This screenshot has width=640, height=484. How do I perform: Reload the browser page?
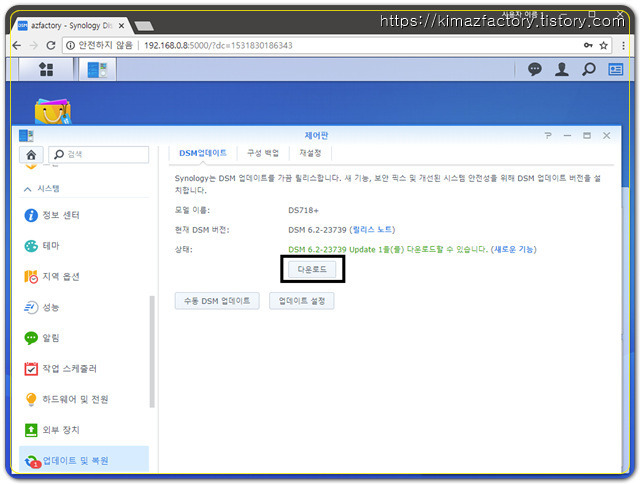(x=51, y=45)
